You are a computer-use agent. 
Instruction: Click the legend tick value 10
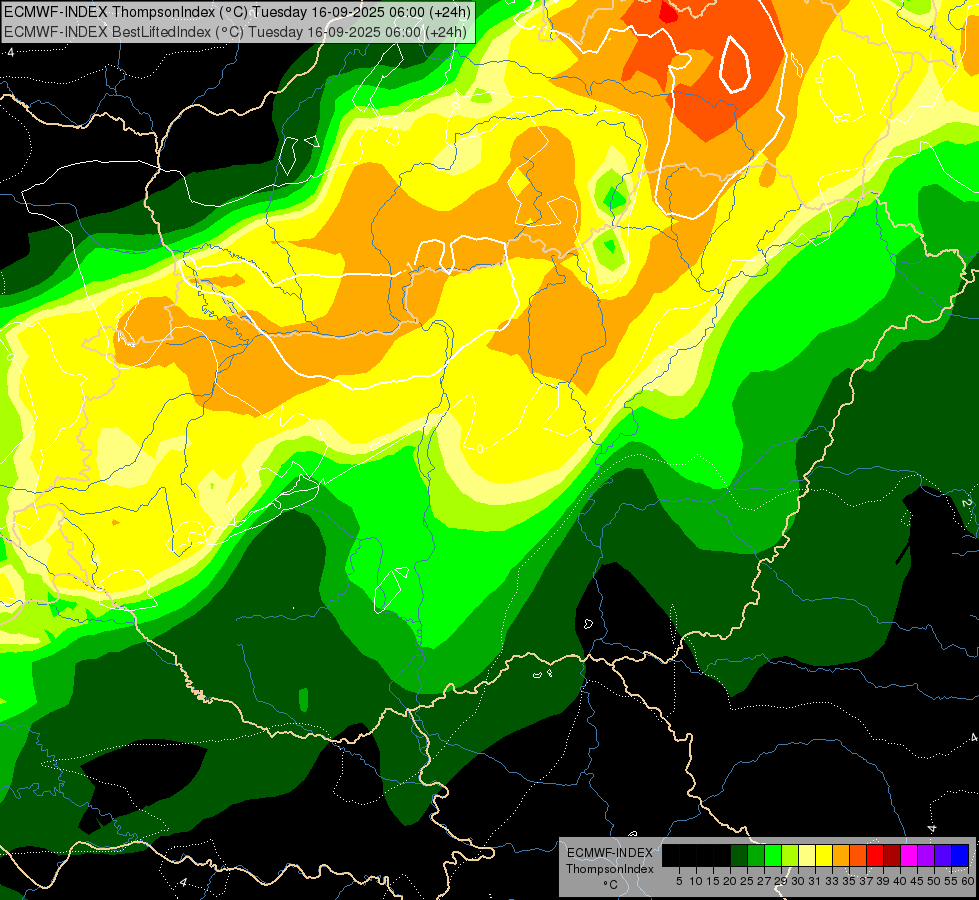[x=696, y=881]
